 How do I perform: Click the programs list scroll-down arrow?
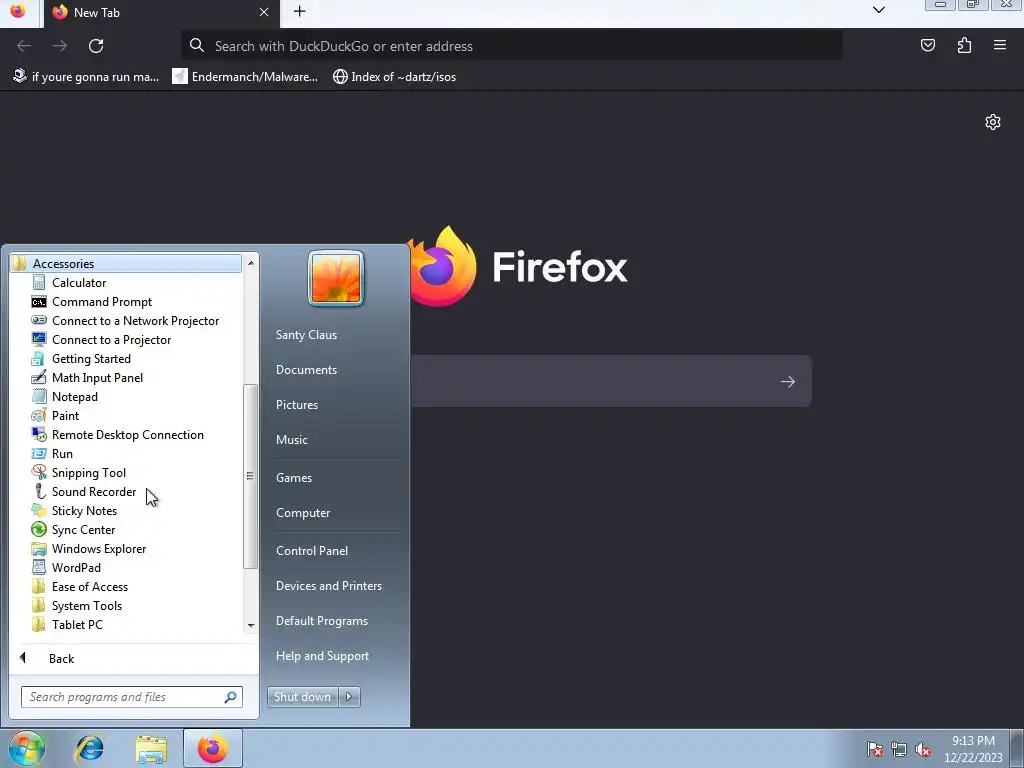250,626
